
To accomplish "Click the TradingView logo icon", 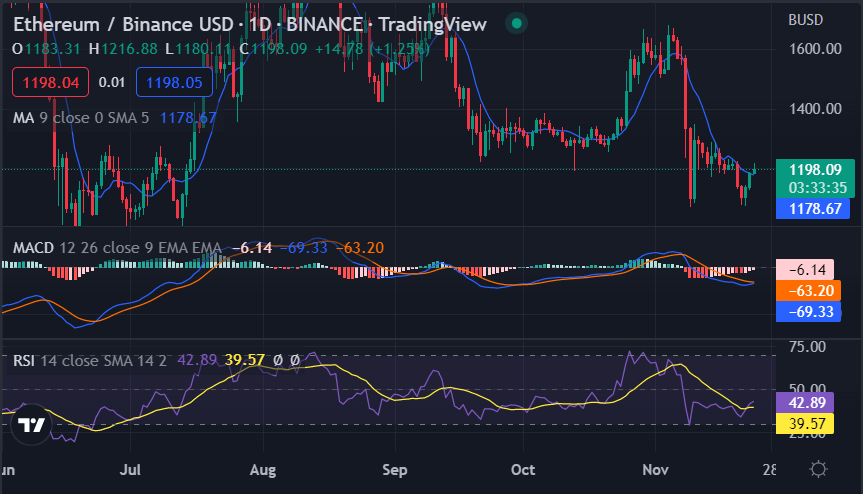I will click(x=31, y=425).
